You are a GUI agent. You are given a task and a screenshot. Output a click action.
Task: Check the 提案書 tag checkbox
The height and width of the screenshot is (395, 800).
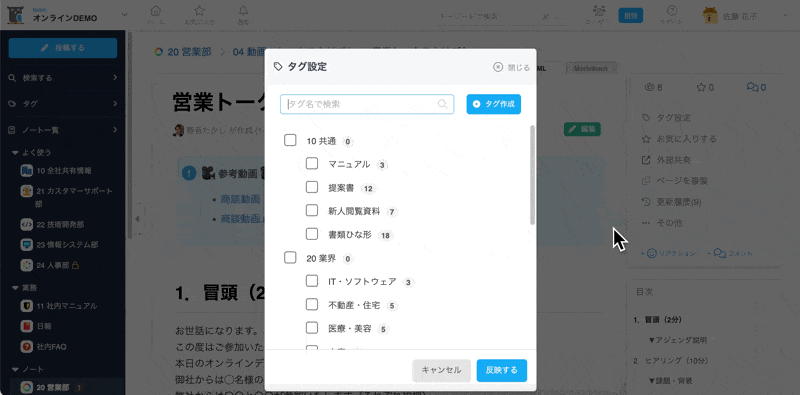[312, 187]
